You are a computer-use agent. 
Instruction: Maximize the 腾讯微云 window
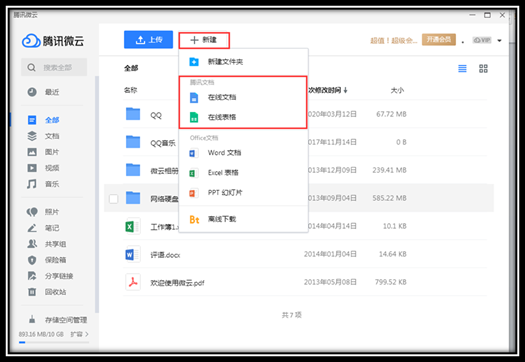(487, 15)
